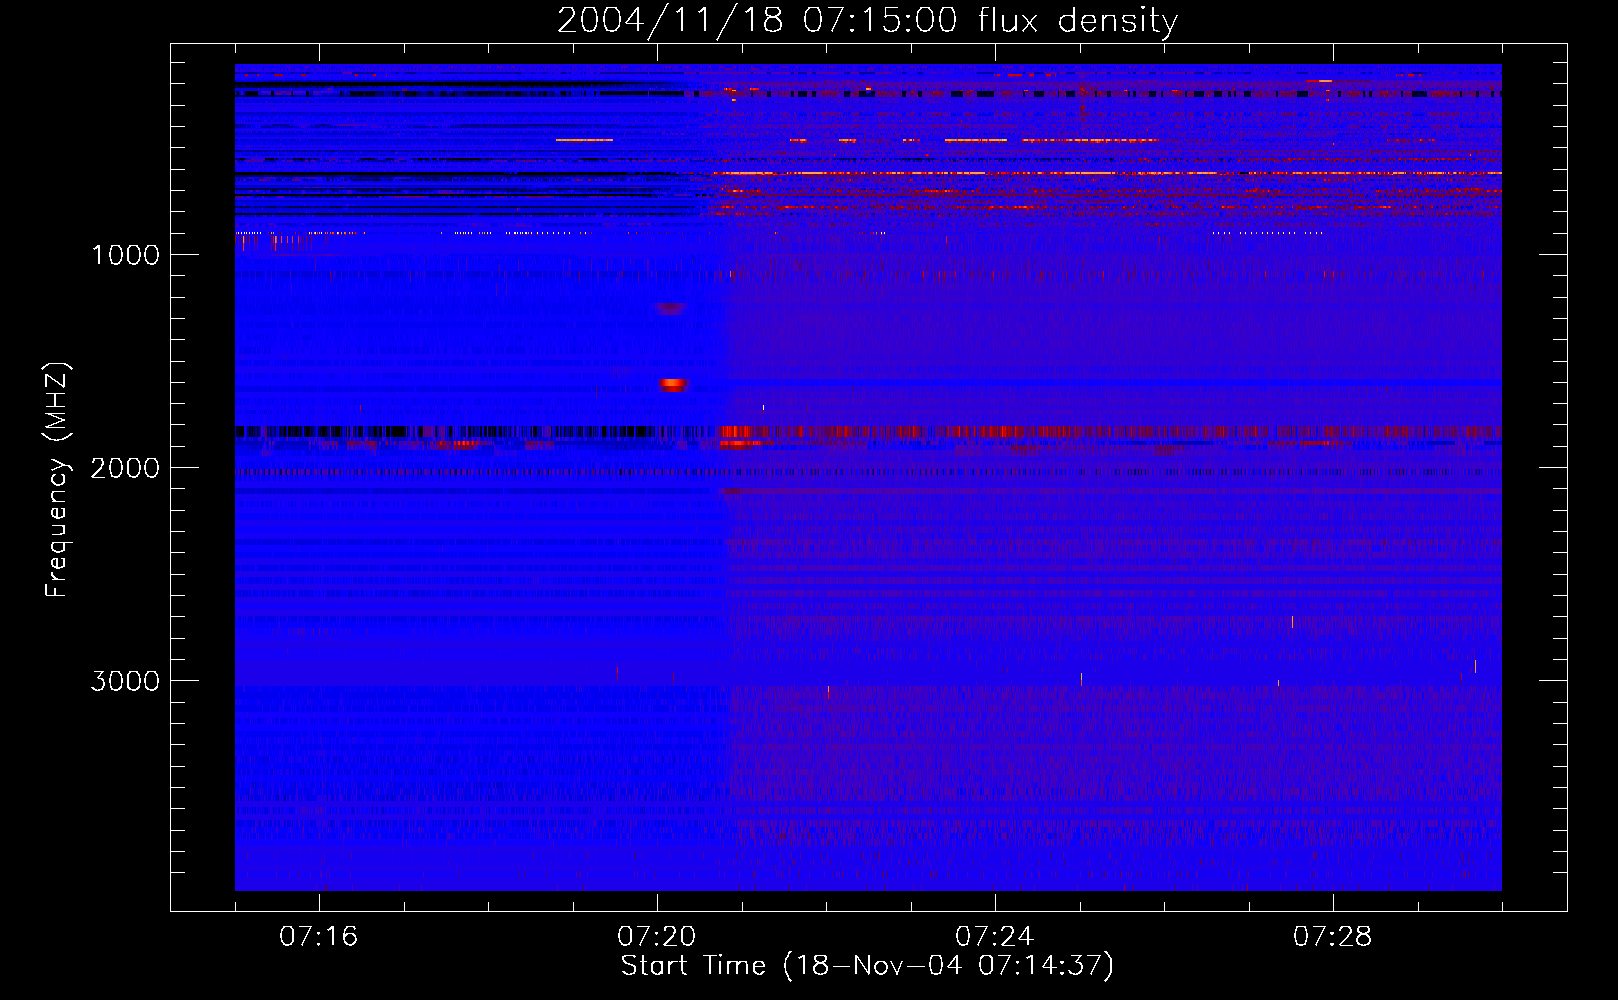Click the 2000 frequency tick label
The image size is (1618, 1000).
pyautogui.click(x=125, y=468)
